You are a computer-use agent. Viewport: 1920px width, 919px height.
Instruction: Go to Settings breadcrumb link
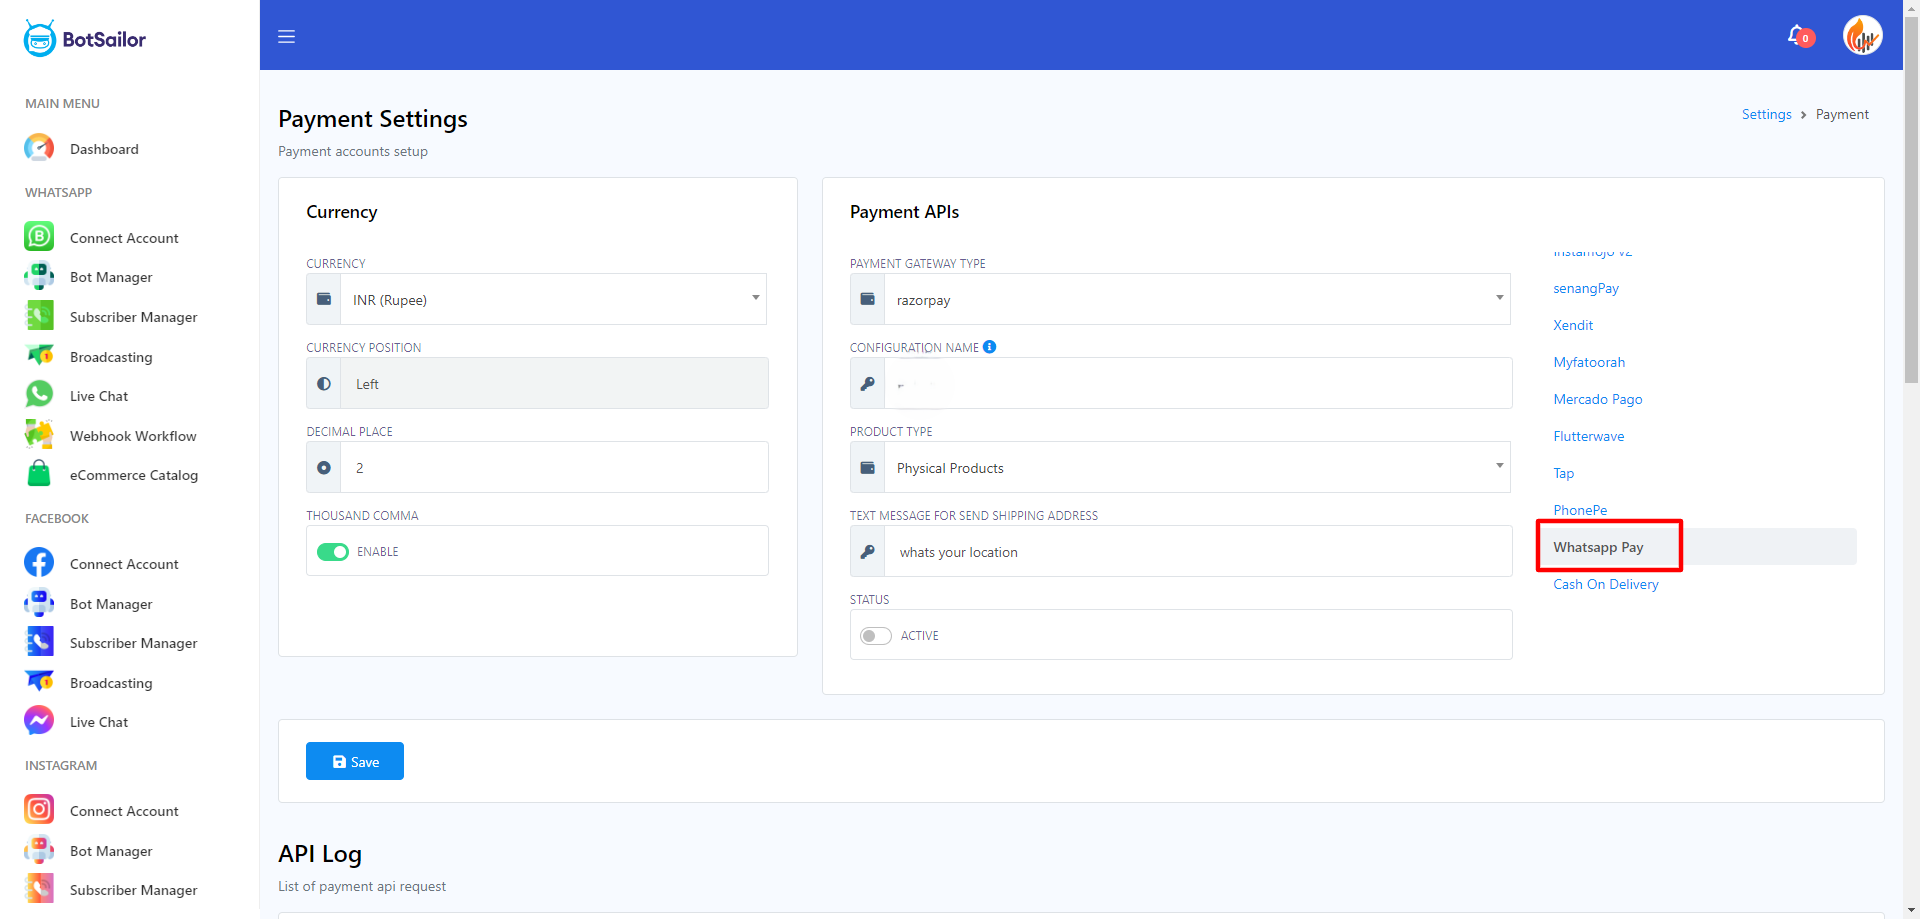[x=1766, y=114]
